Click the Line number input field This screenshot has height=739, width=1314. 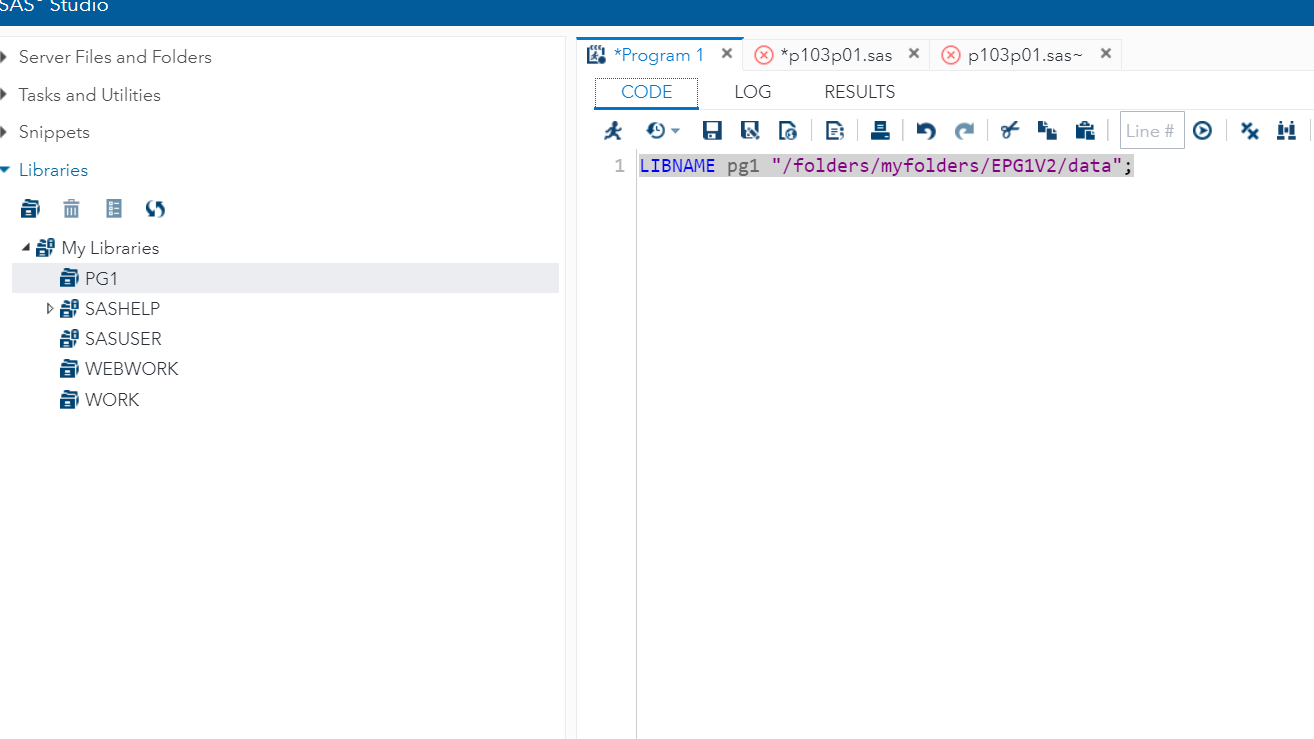pyautogui.click(x=1151, y=130)
